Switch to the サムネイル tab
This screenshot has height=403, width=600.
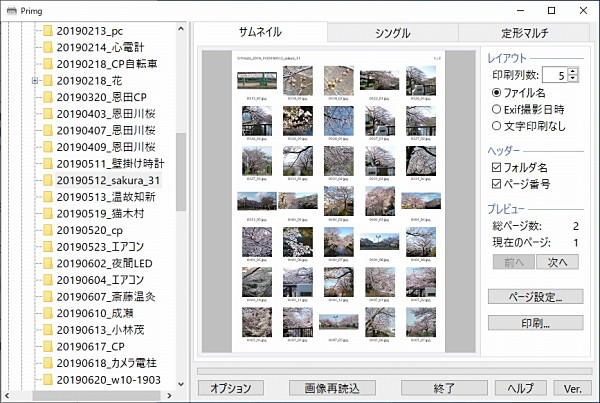(x=260, y=32)
